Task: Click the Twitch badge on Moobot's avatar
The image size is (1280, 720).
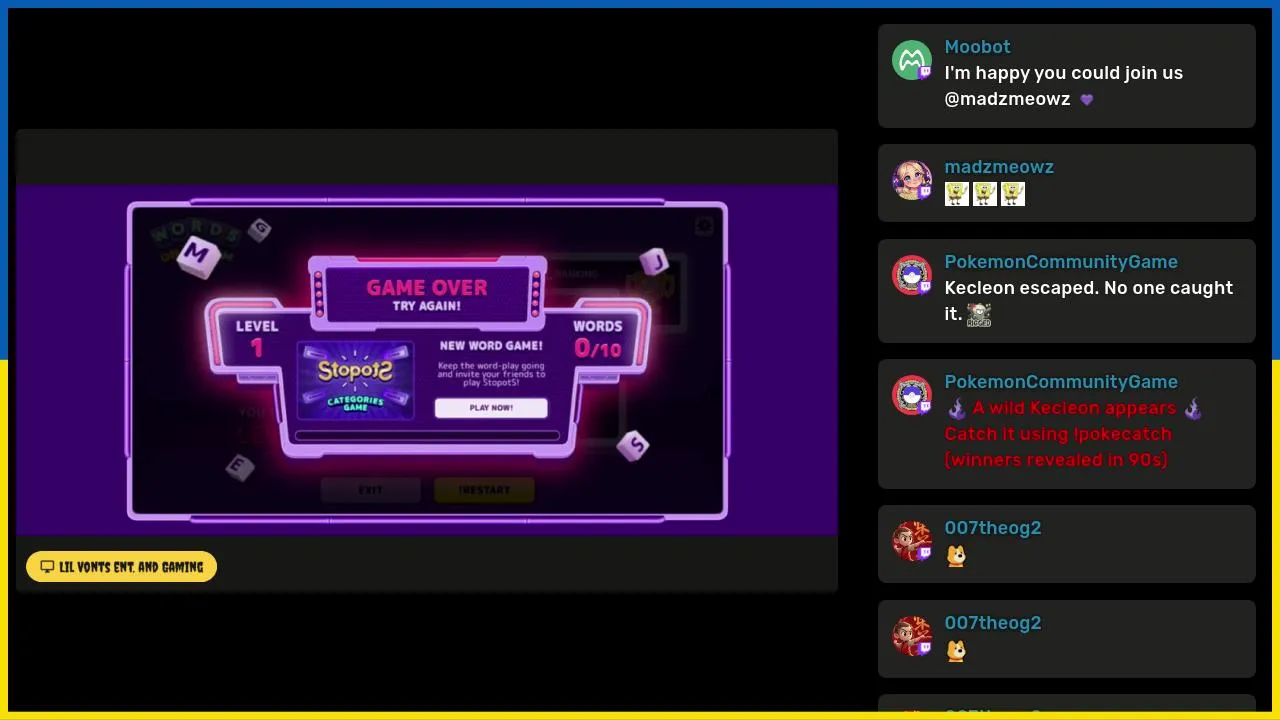Action: pyautogui.click(x=925, y=72)
